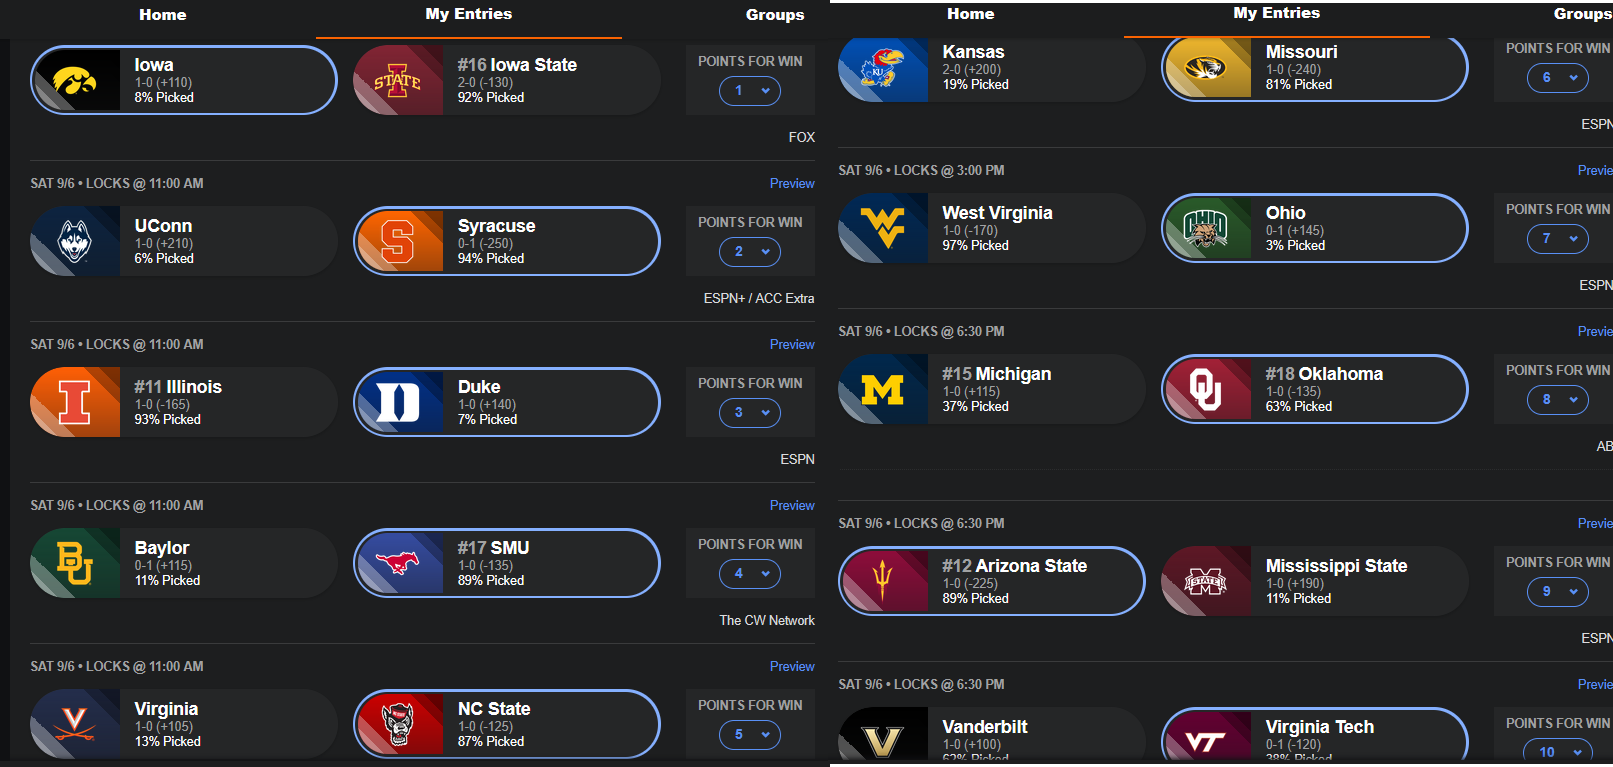Open points dropdown for Iowa State game
The height and width of the screenshot is (767, 1613).
(750, 91)
